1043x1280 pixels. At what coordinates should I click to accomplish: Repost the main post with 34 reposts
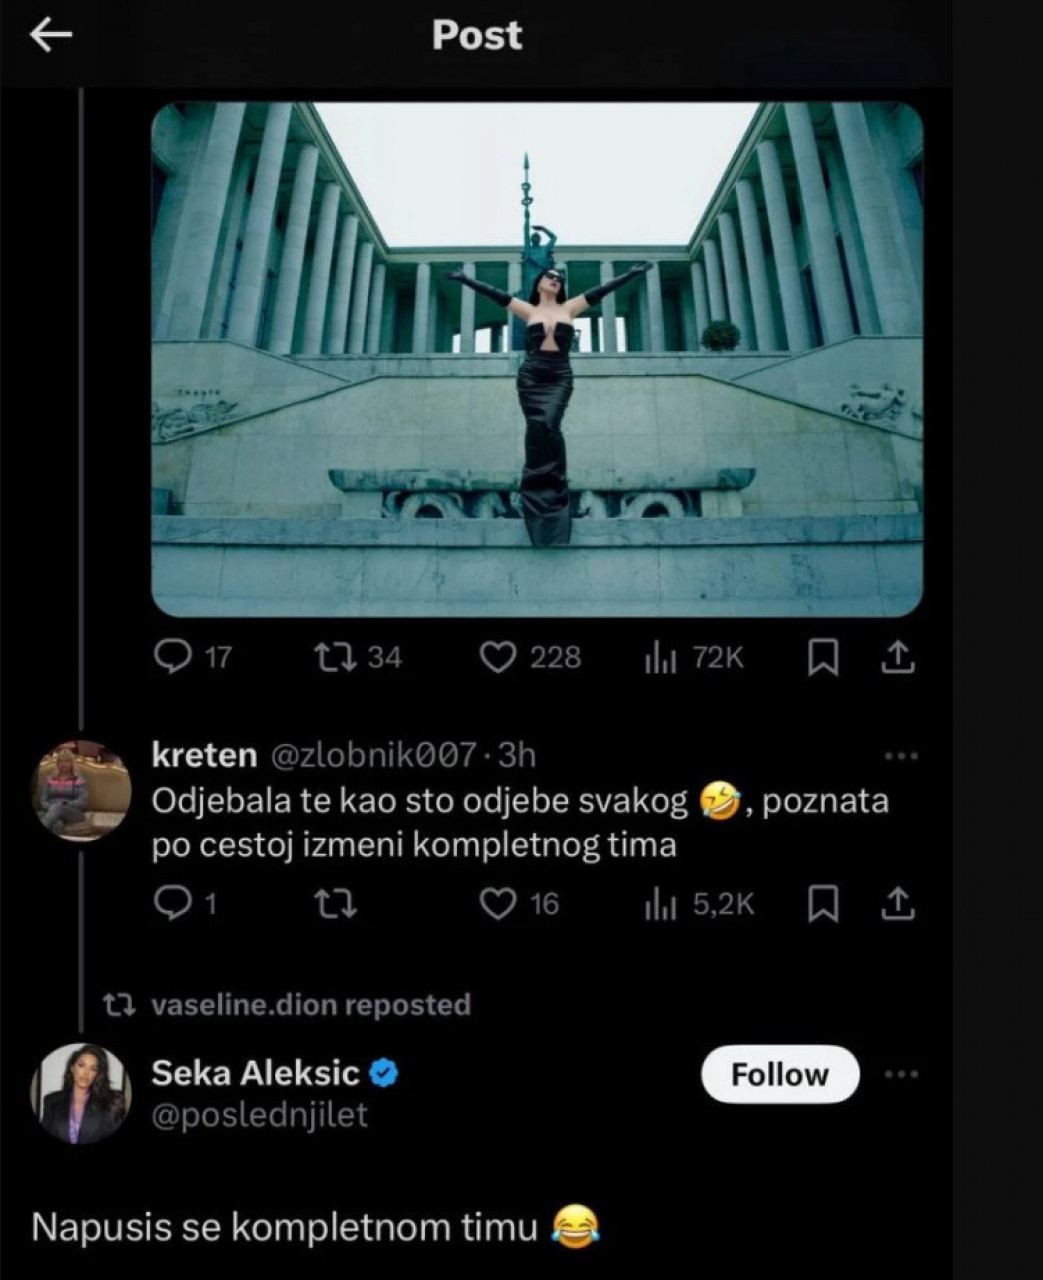tap(328, 657)
